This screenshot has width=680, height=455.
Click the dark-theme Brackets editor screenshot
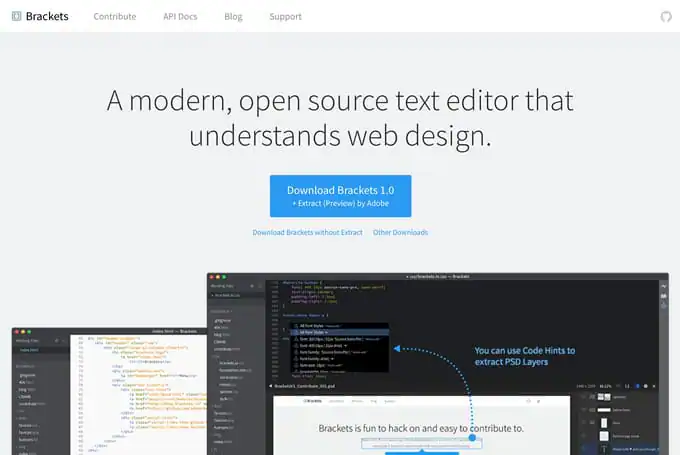click(x=438, y=364)
